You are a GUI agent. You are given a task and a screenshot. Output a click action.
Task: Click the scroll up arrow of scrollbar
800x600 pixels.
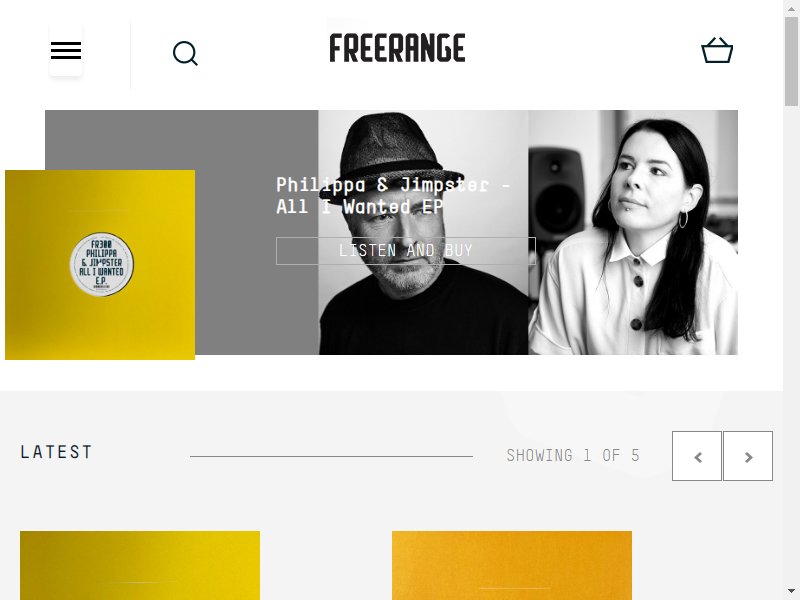[x=791, y=7]
